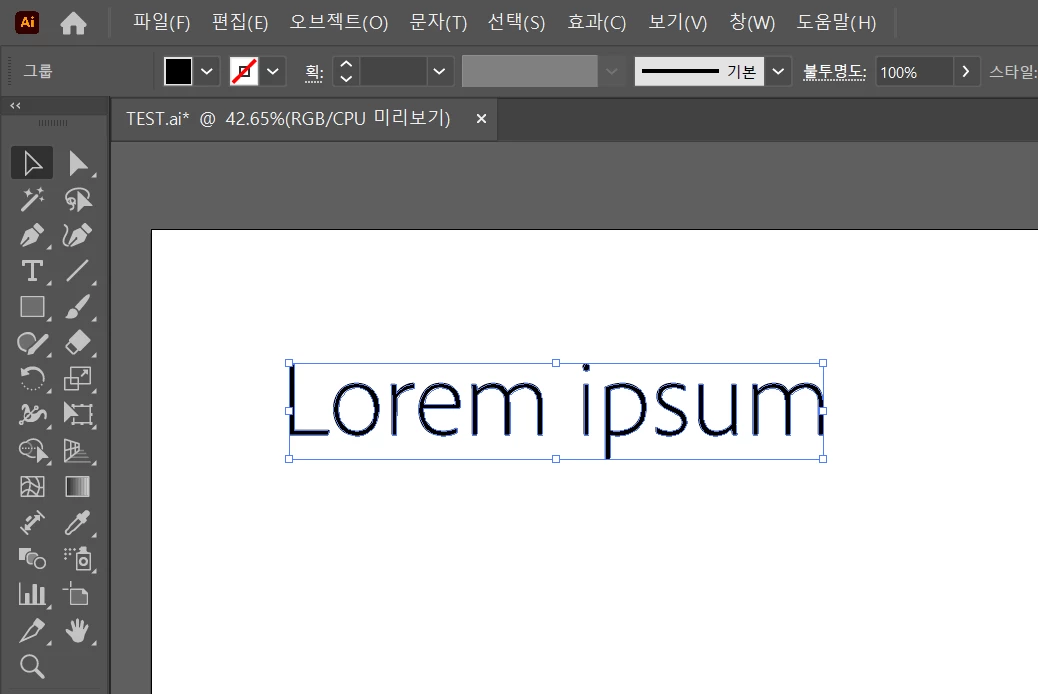Open the 문자(T) menu

coord(438,23)
